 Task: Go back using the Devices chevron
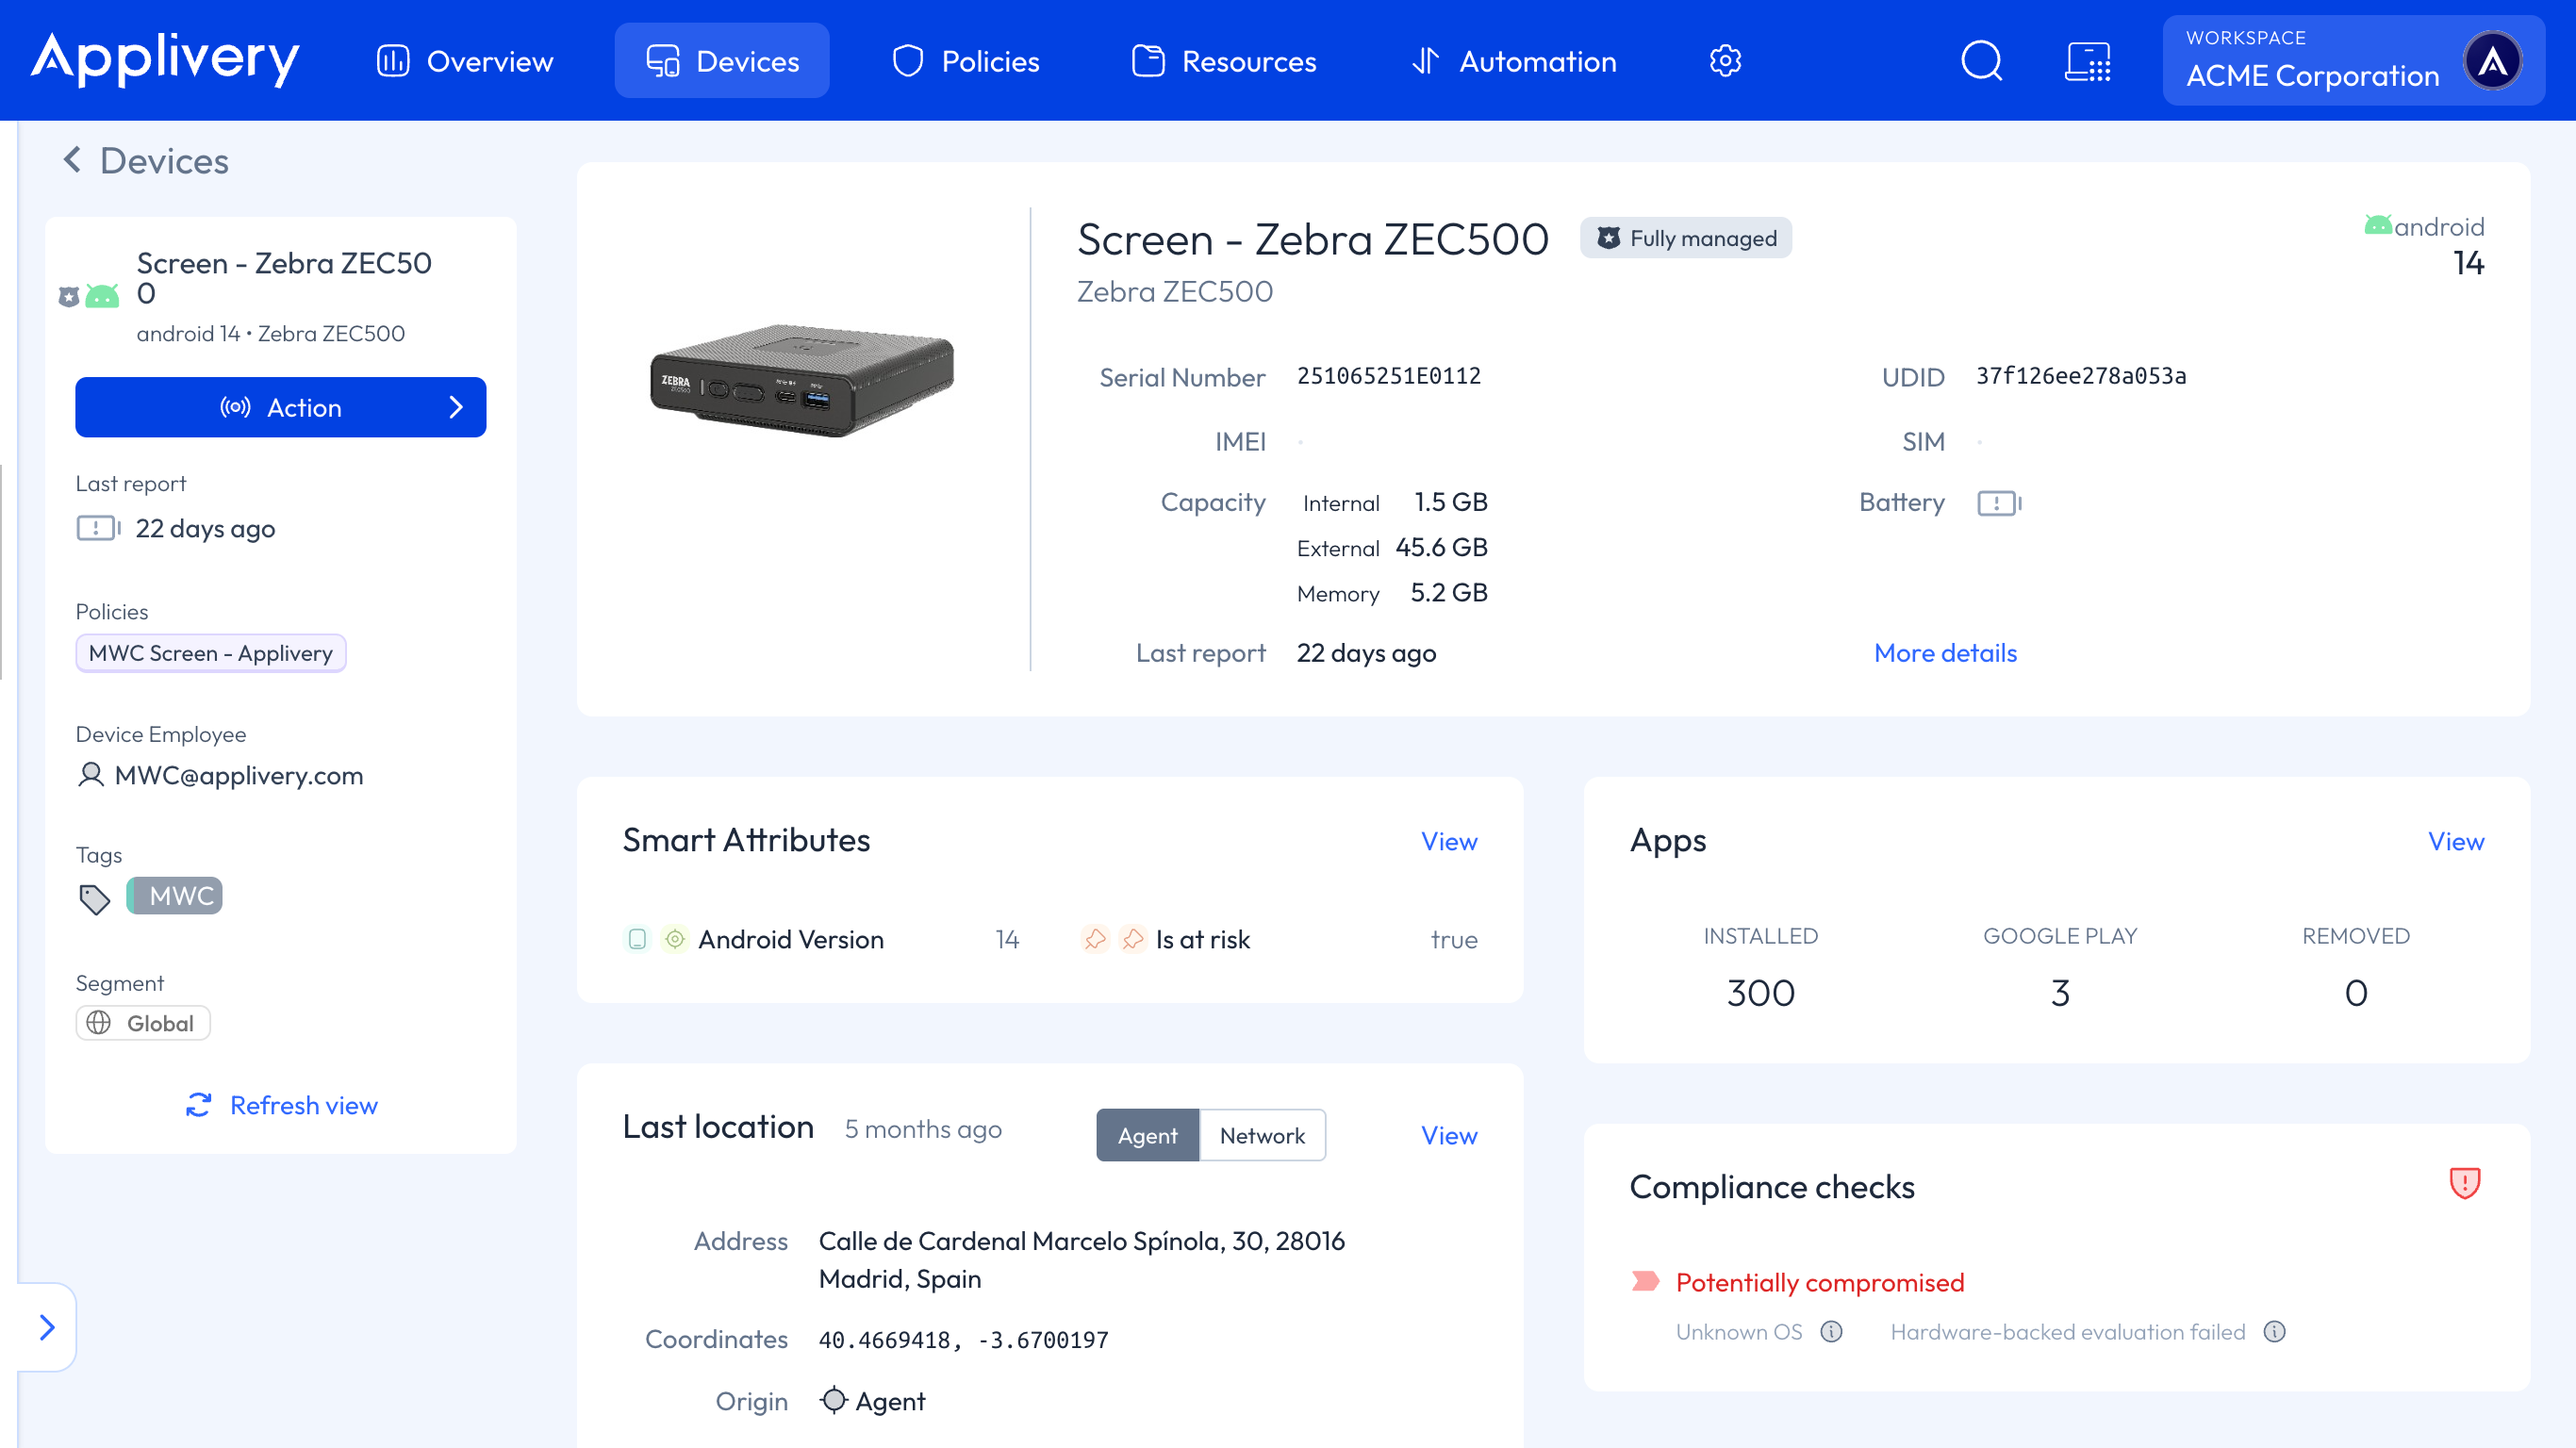pyautogui.click(x=72, y=160)
